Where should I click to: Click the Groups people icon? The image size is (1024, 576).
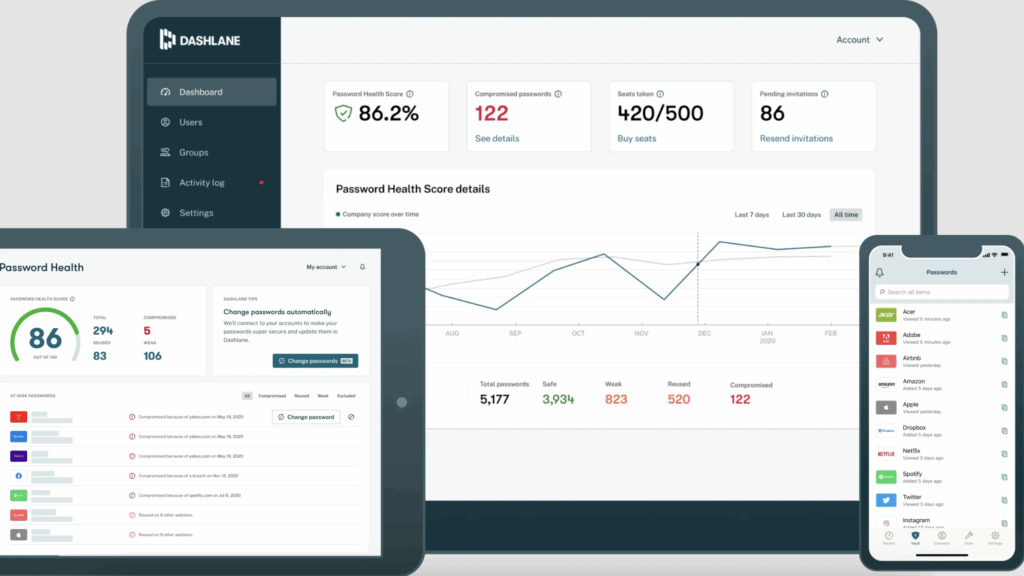point(165,152)
